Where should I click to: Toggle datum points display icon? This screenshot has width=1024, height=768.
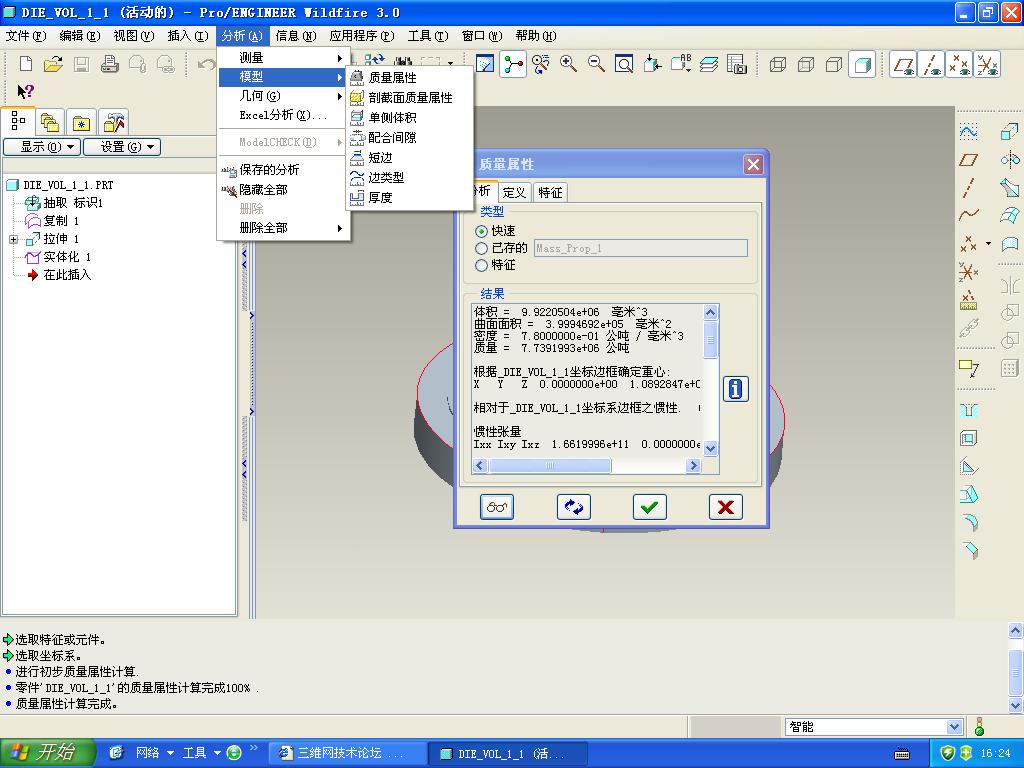coord(959,65)
